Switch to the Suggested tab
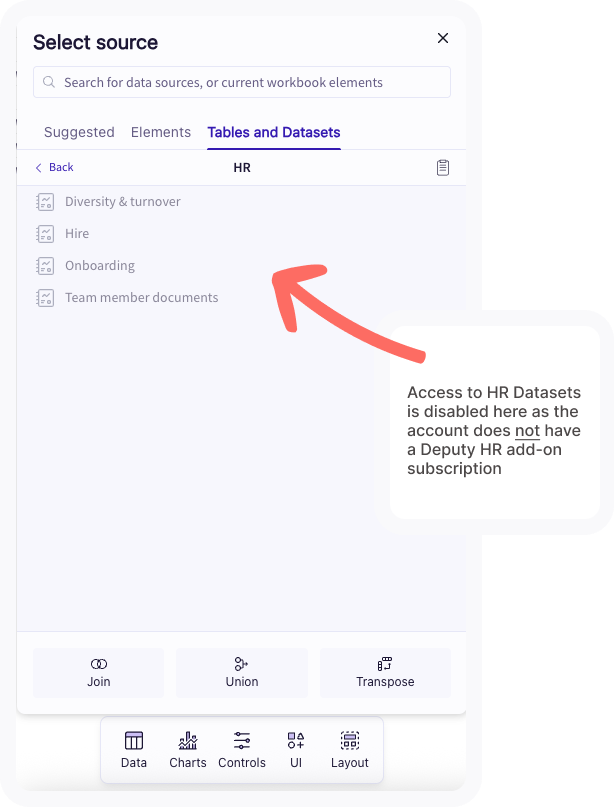This screenshot has height=807, width=614. point(79,132)
